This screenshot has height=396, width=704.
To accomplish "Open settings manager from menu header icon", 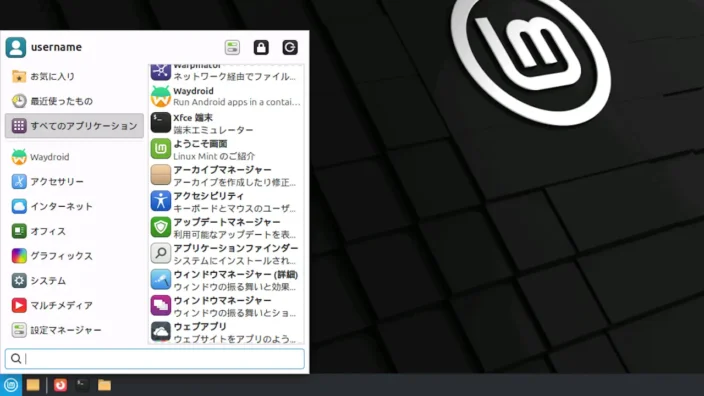I will [x=232, y=47].
